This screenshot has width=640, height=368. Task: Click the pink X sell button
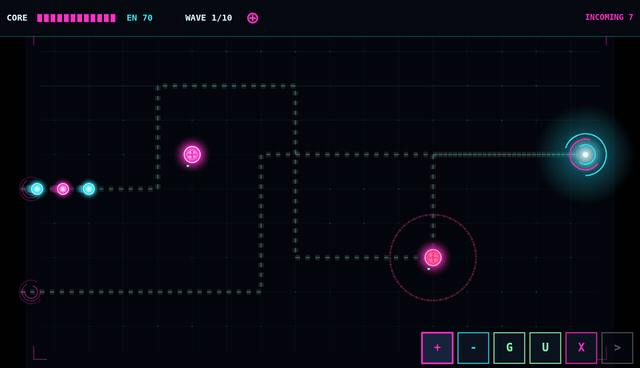coord(581,348)
